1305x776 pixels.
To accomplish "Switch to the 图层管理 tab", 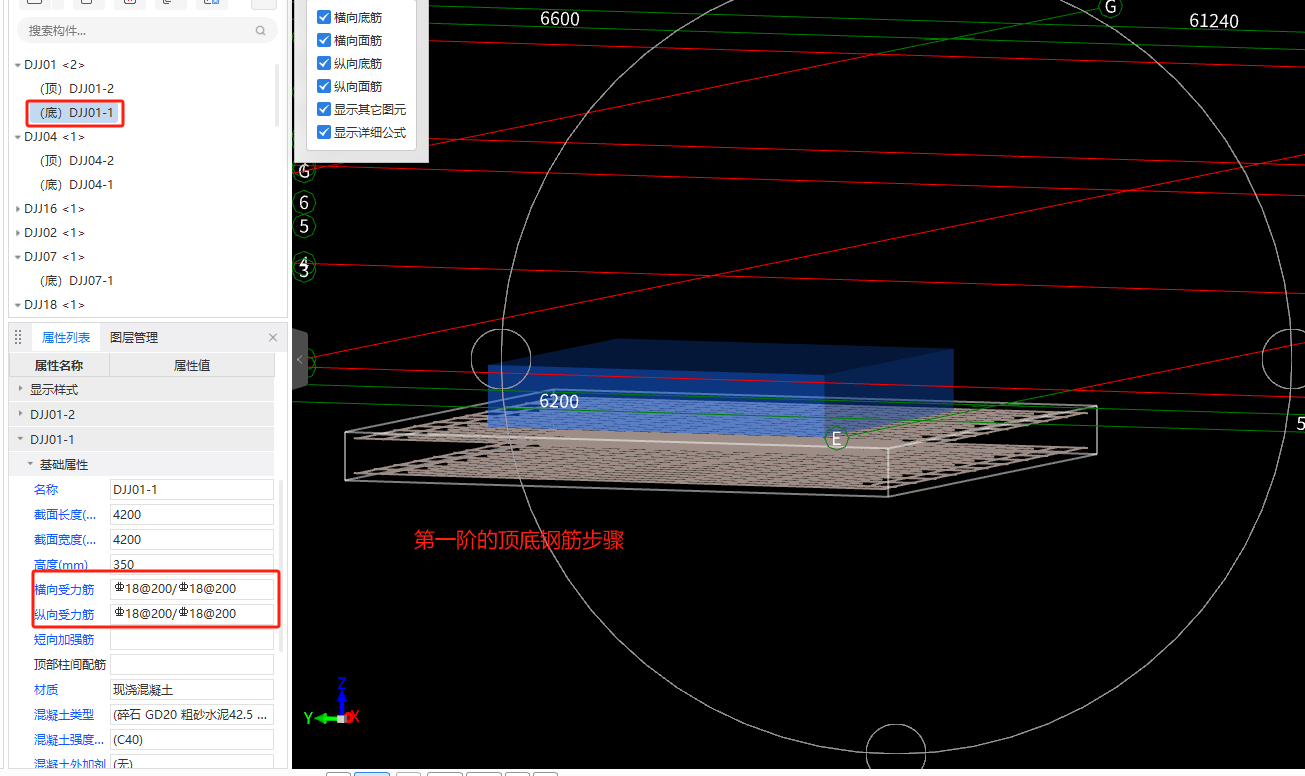I will pos(134,338).
